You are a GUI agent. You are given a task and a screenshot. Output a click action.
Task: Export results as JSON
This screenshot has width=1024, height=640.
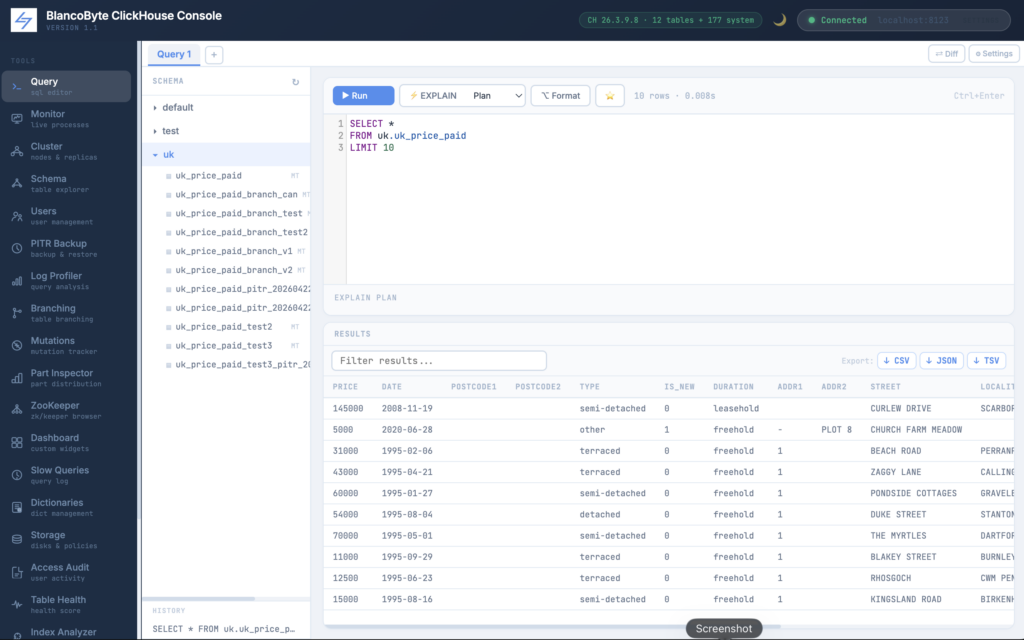pos(941,360)
